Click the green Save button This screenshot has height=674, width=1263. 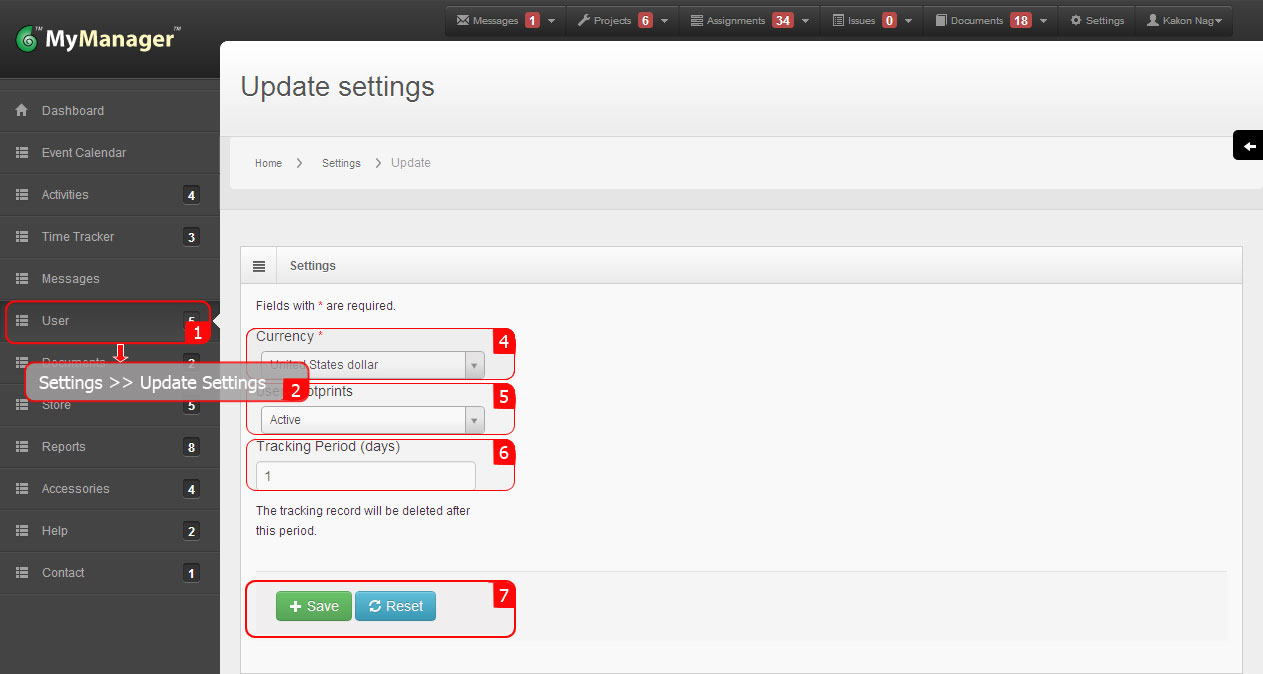(314, 606)
